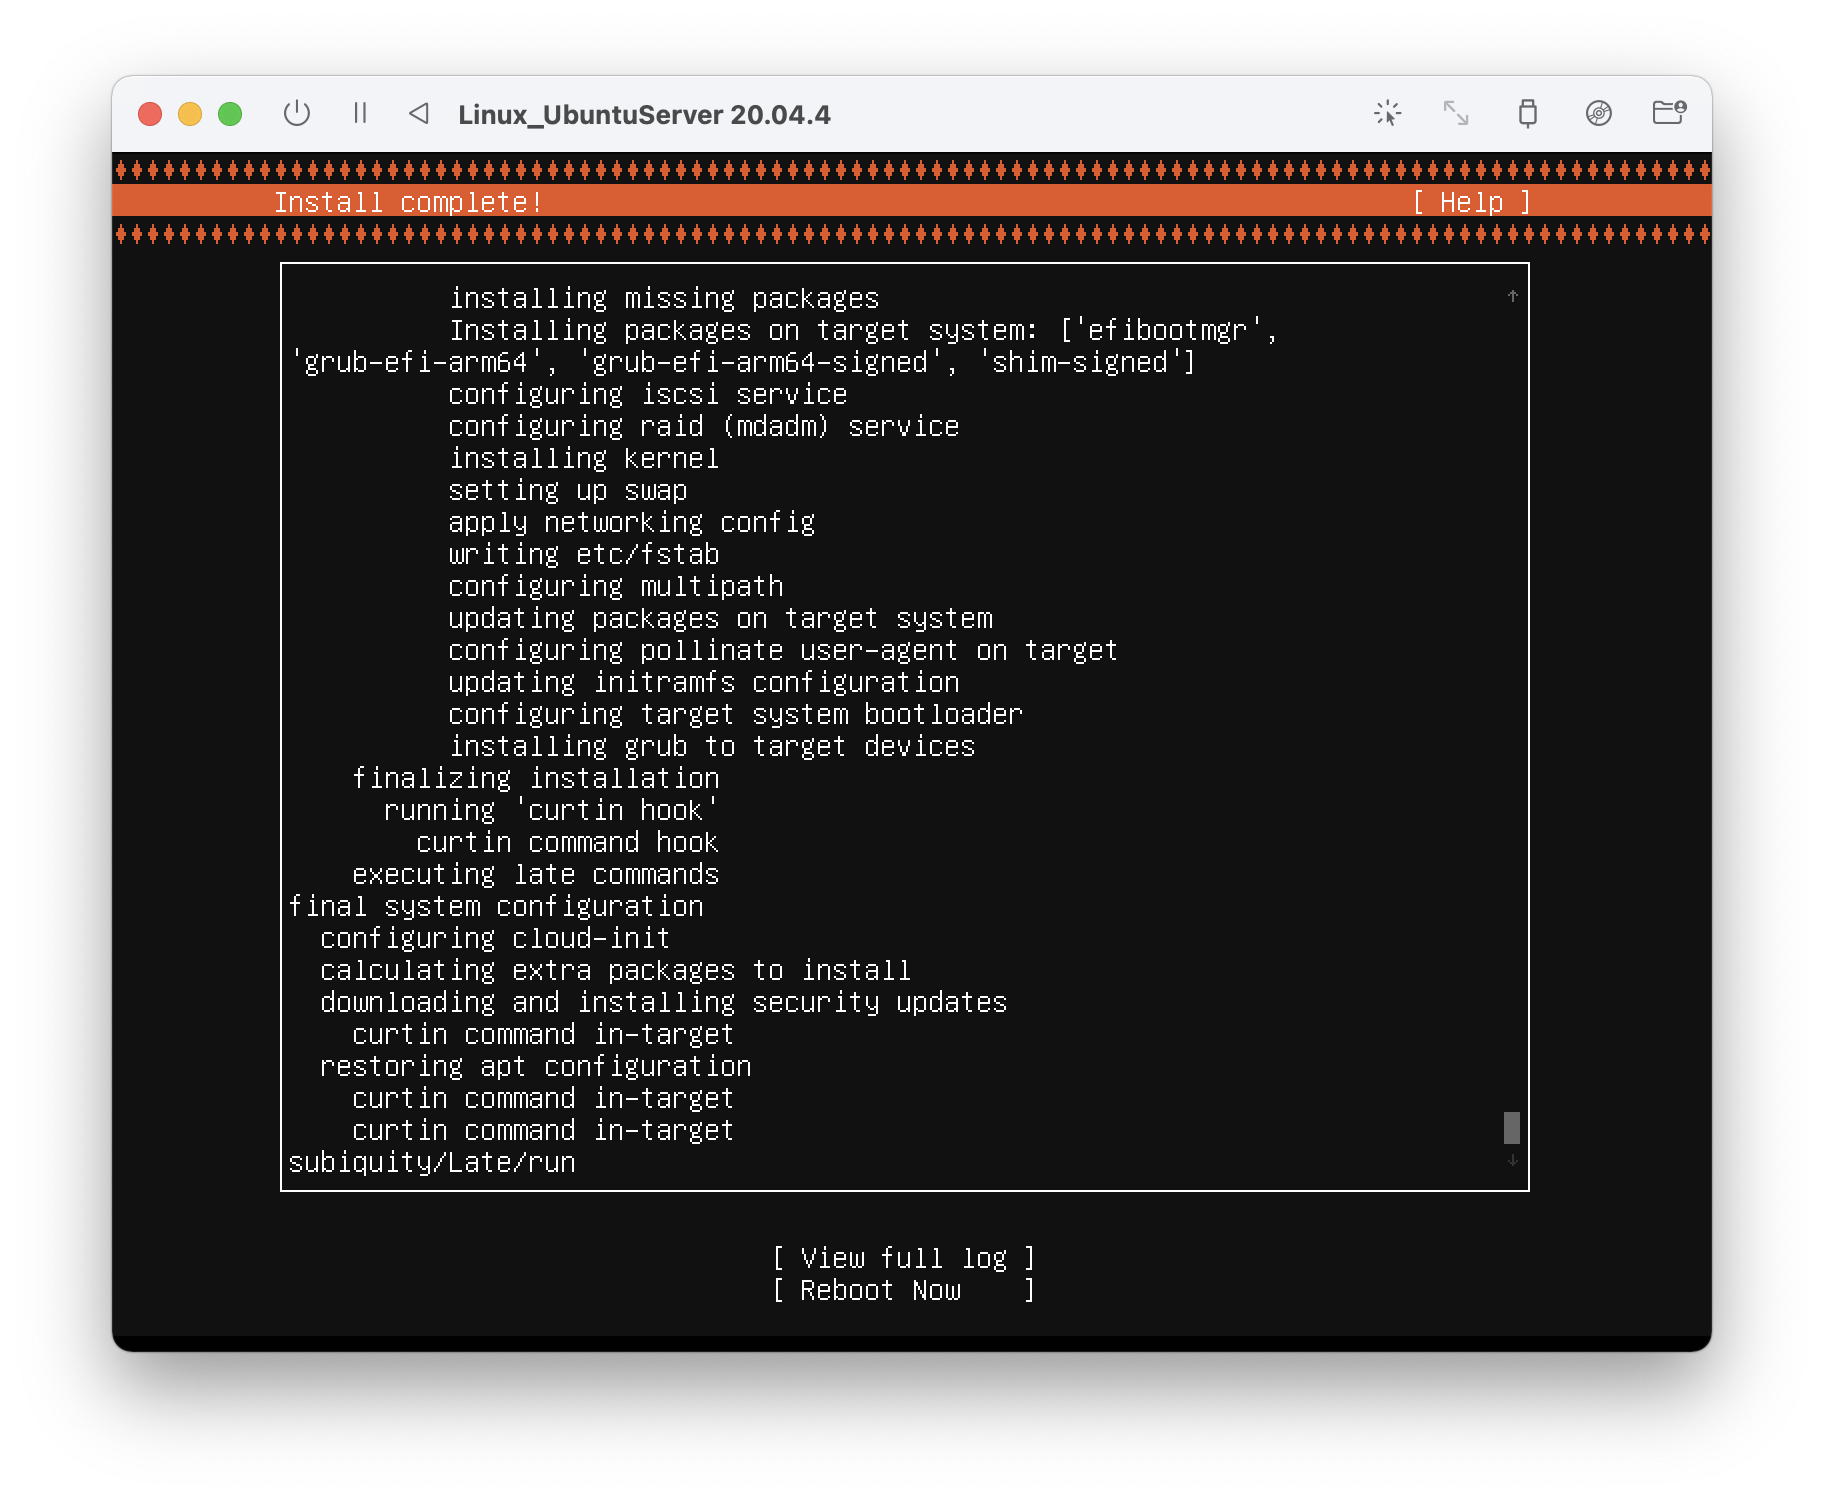Click the 'Install complete!' header text
The height and width of the screenshot is (1500, 1824).
408,203
